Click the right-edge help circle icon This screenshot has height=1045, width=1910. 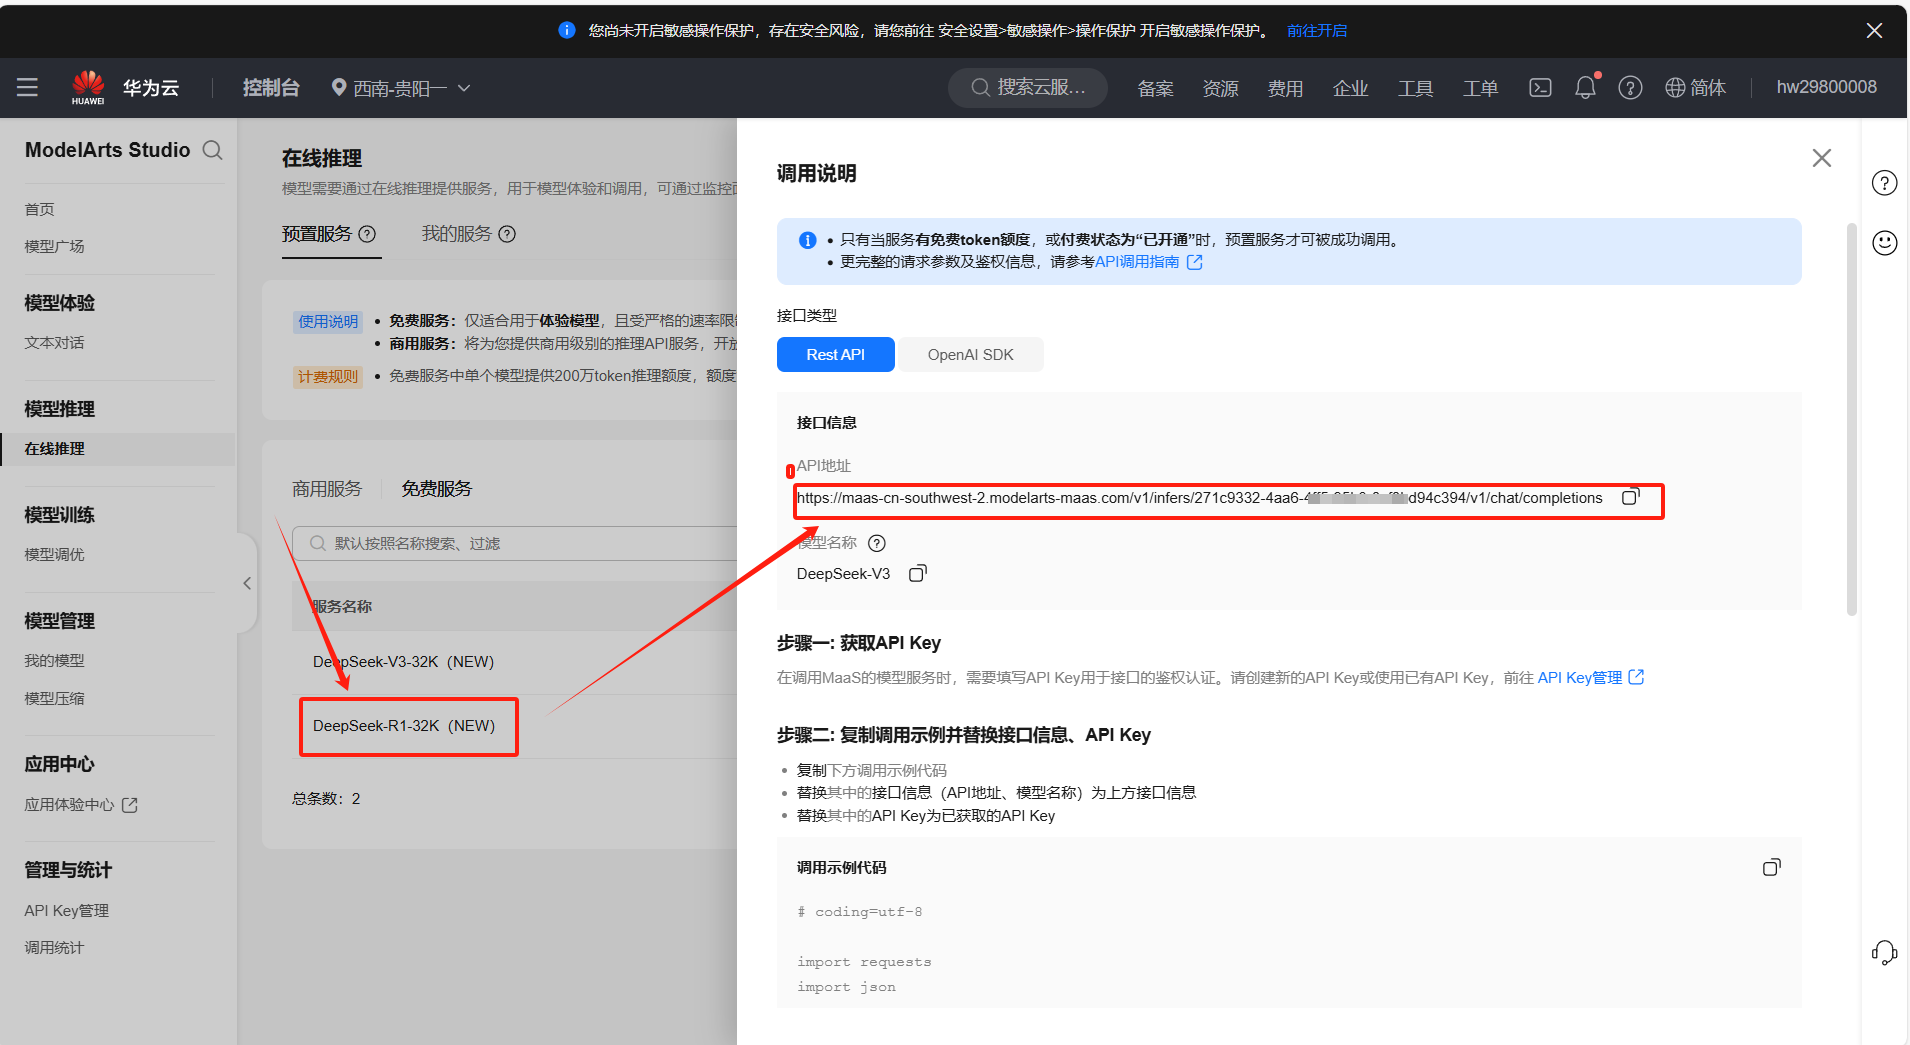click(1884, 183)
